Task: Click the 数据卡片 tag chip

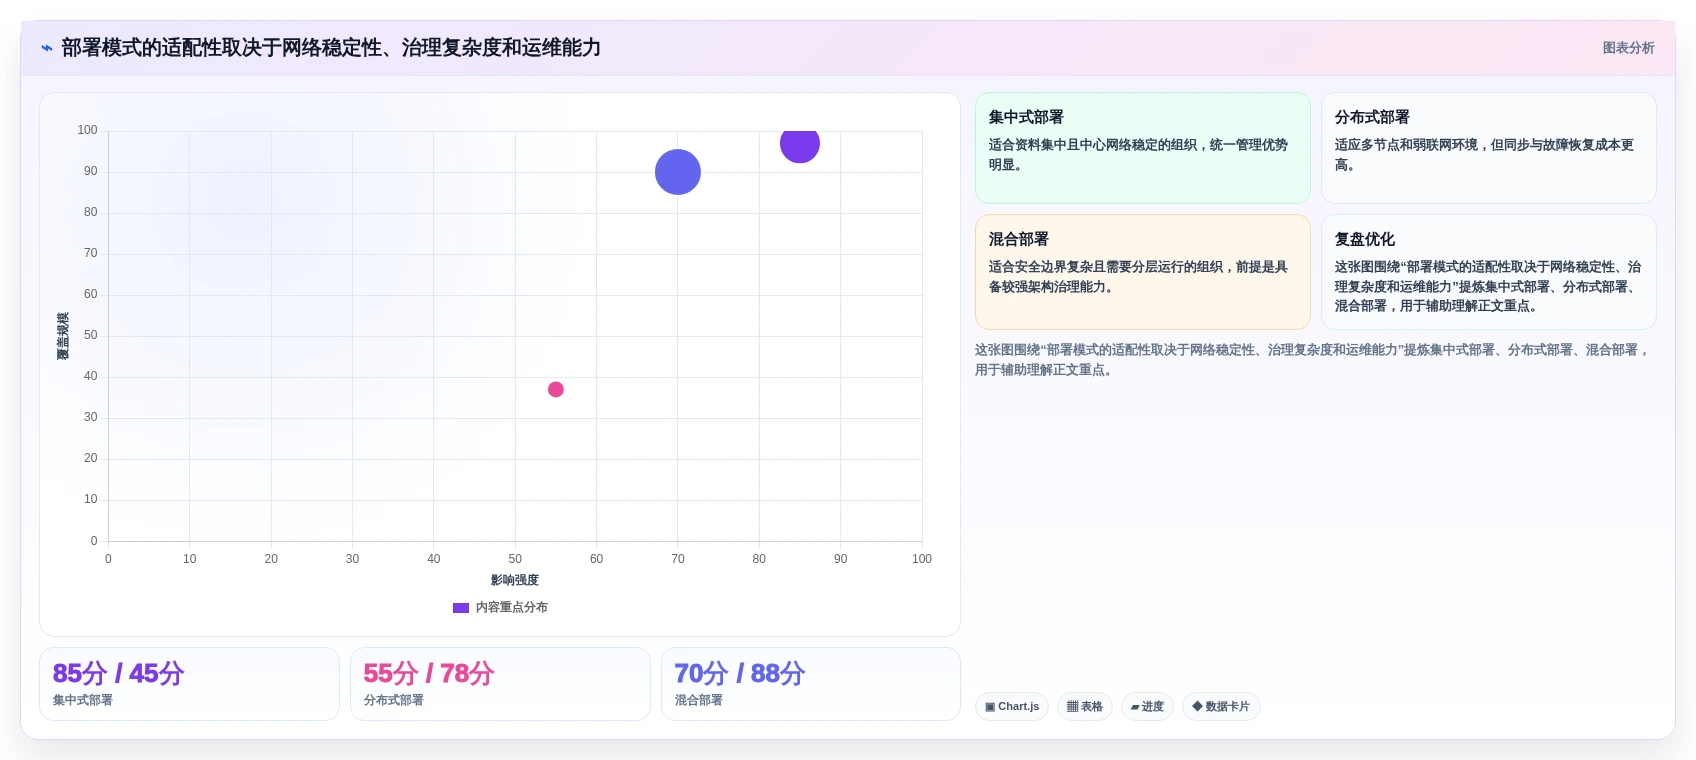Action: click(x=1221, y=706)
